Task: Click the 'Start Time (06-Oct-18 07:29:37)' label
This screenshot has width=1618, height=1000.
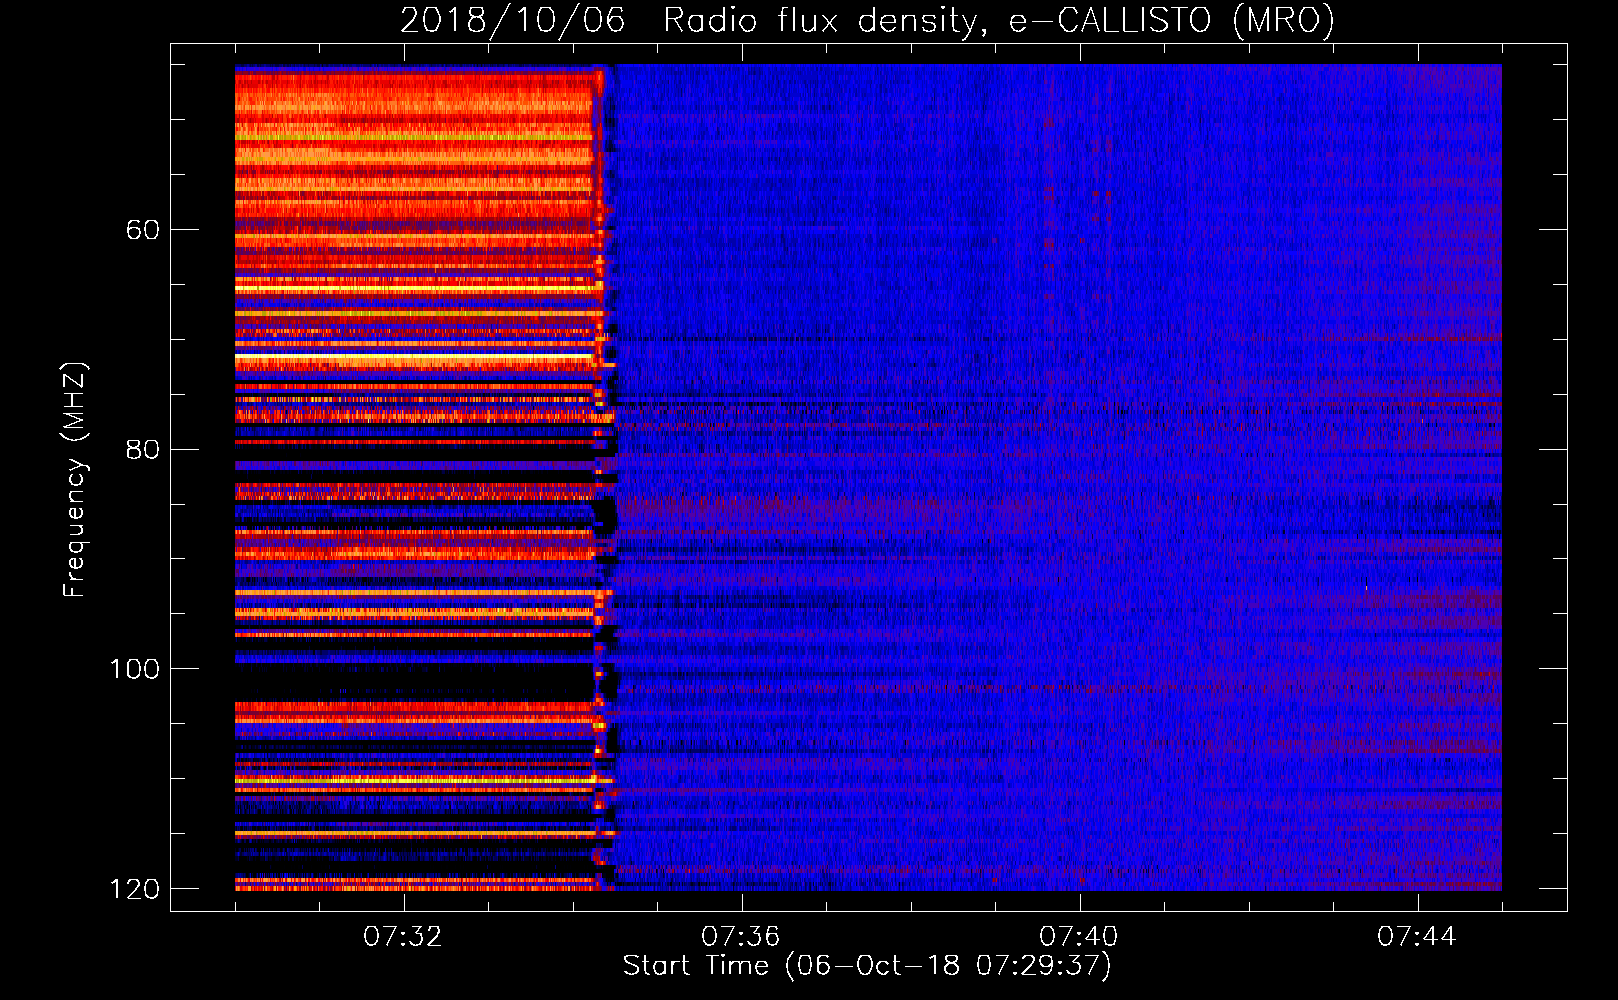Action: point(867,966)
